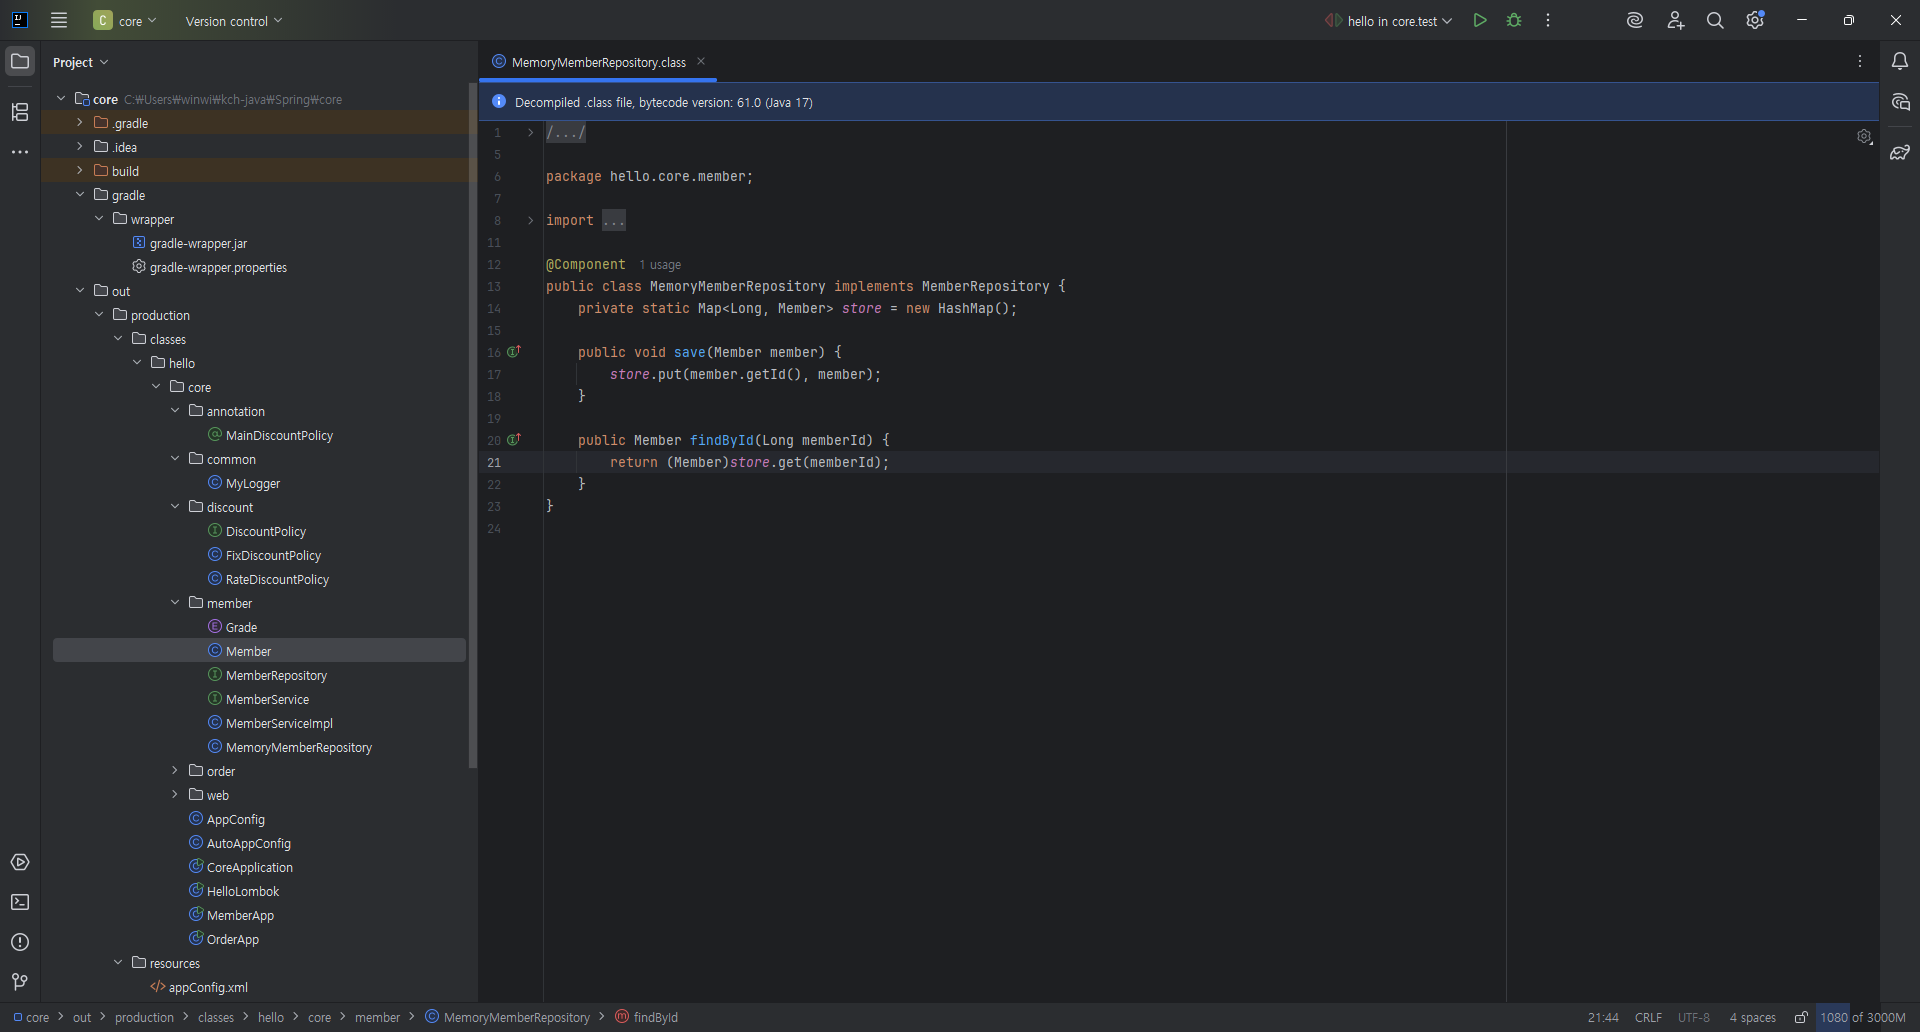Collapse the member folder in tree

click(175, 603)
